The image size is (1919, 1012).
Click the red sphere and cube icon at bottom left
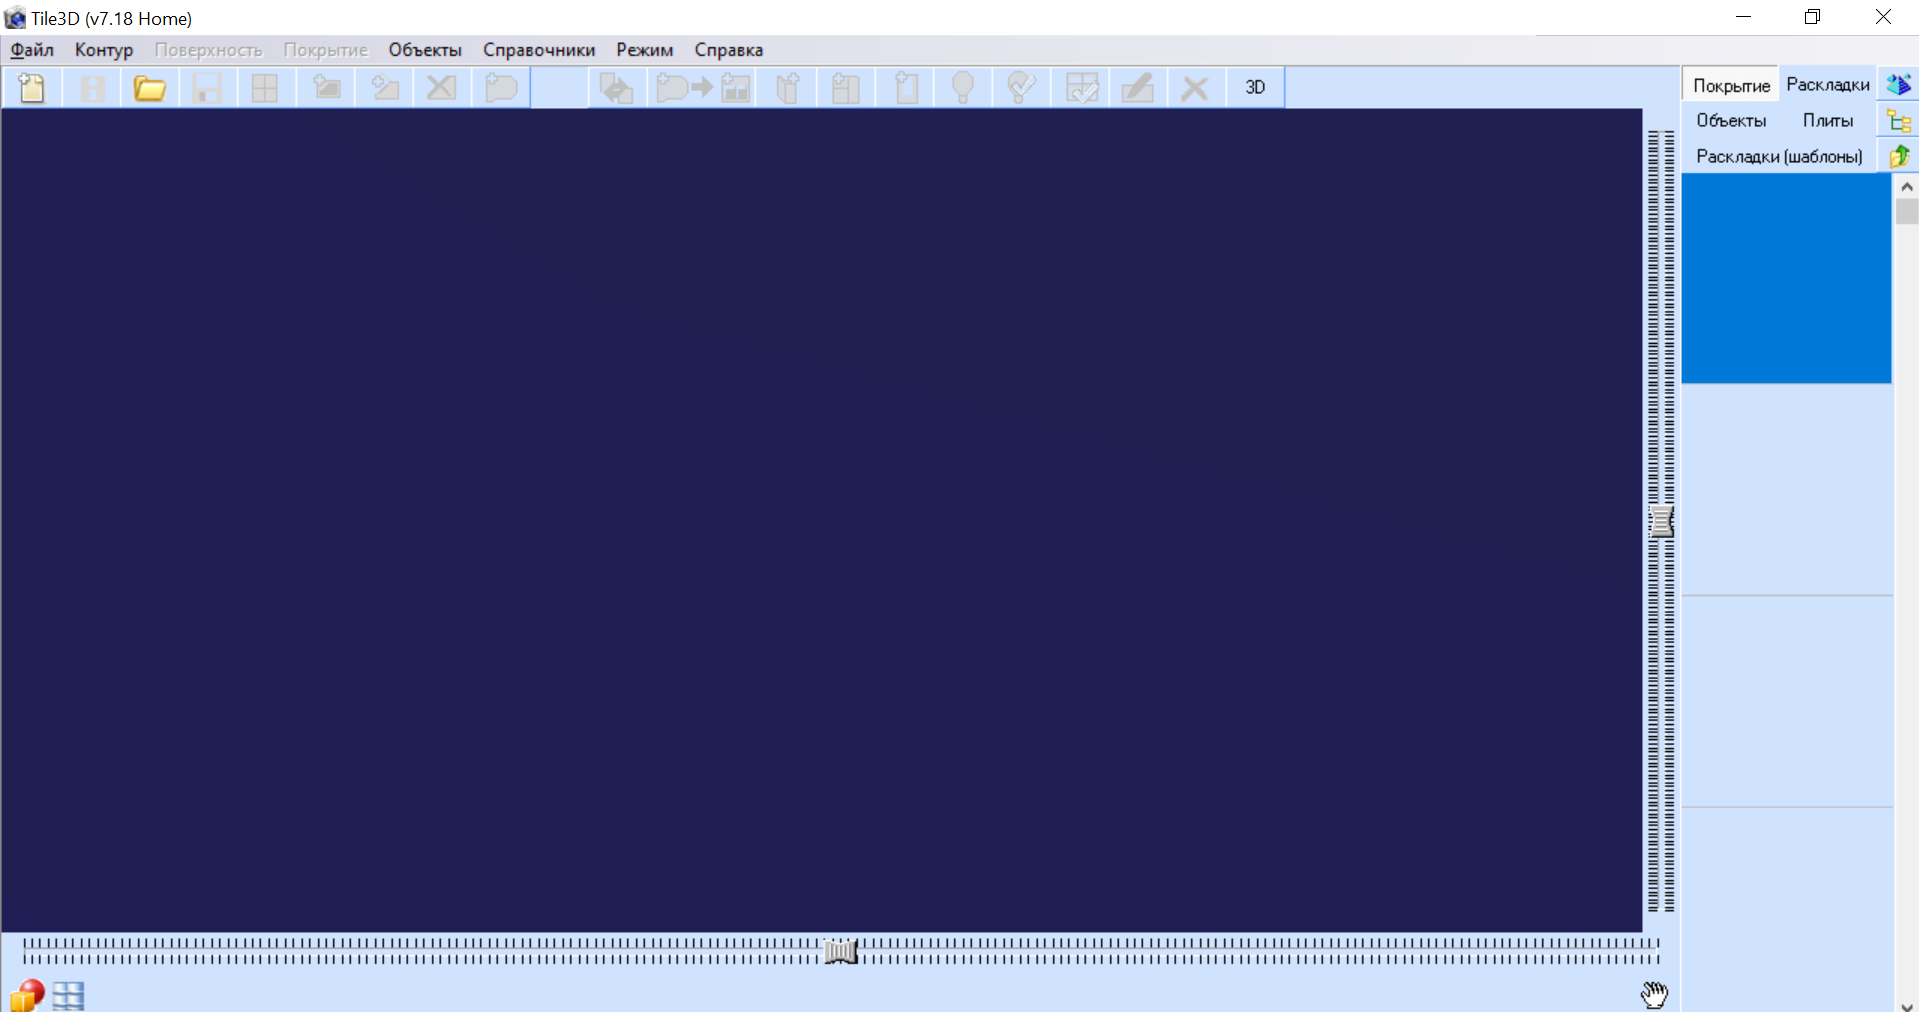[x=28, y=996]
